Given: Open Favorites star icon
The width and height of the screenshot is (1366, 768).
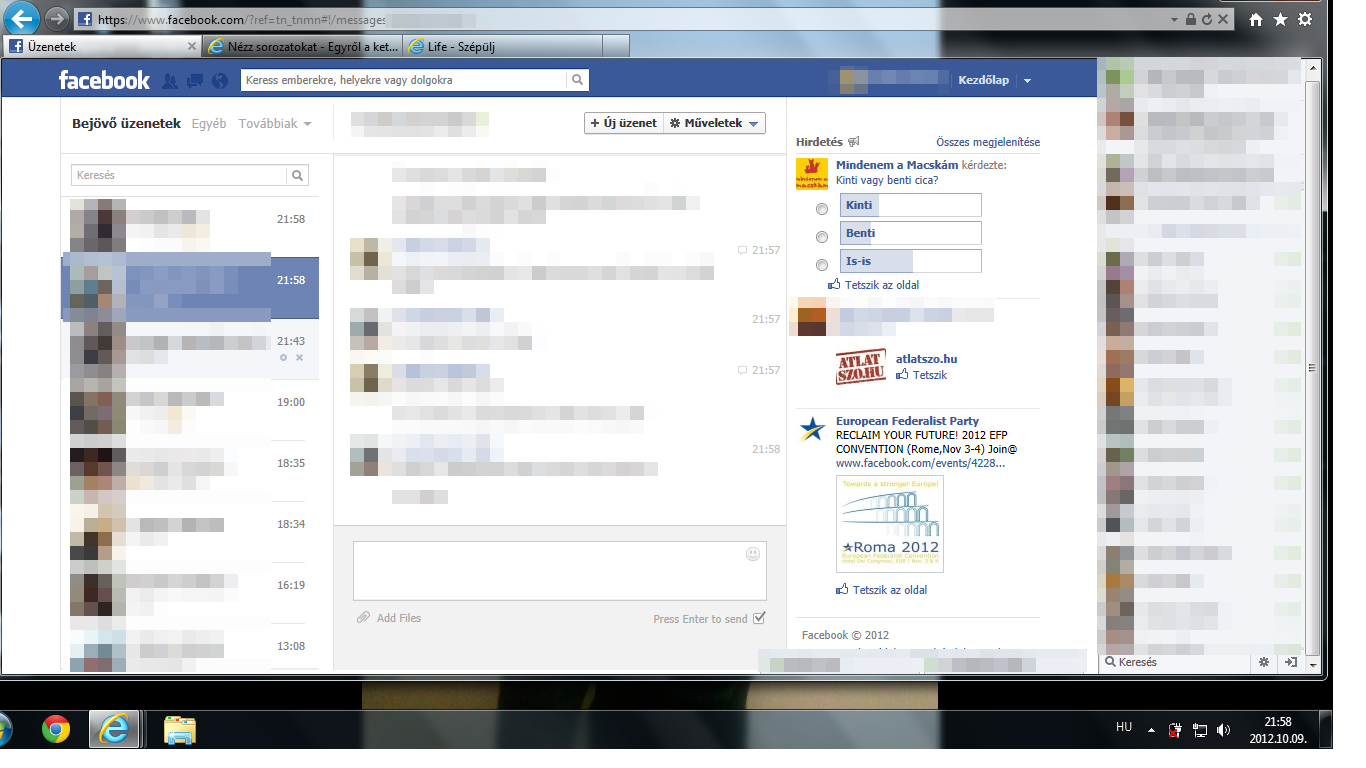Looking at the screenshot, I should (1280, 19).
